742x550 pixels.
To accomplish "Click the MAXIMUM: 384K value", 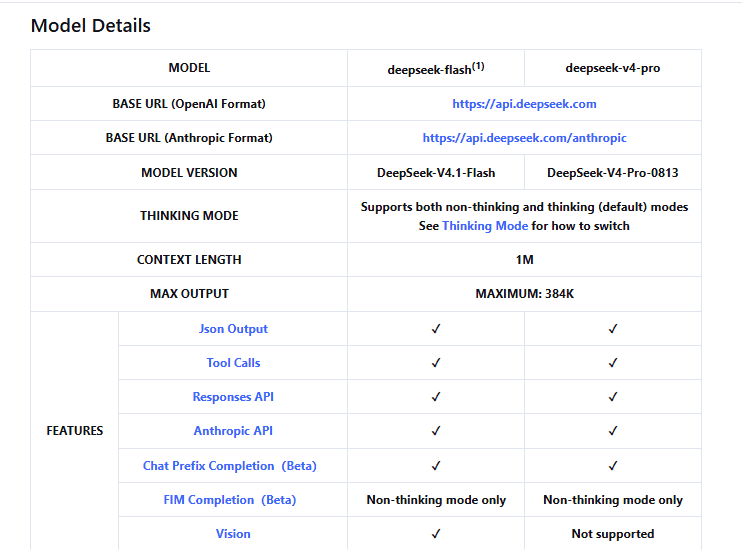I will click(x=524, y=293).
